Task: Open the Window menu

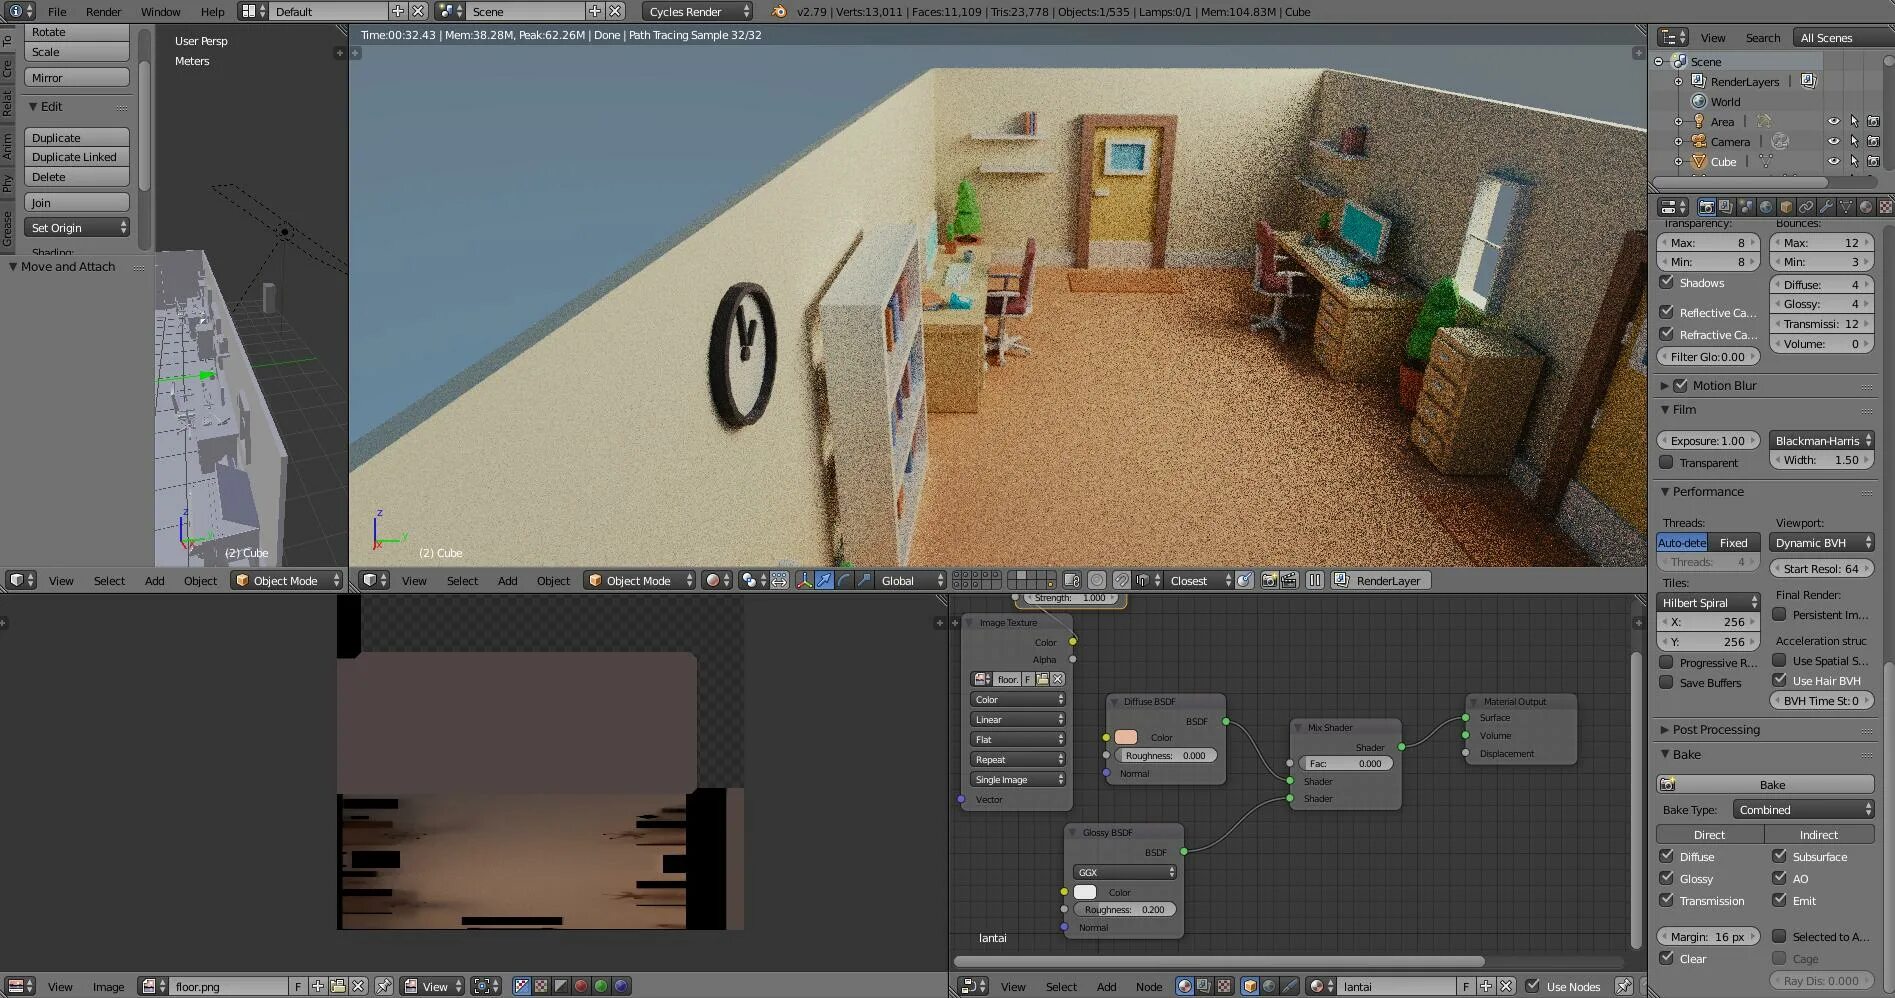Action: [x=160, y=11]
